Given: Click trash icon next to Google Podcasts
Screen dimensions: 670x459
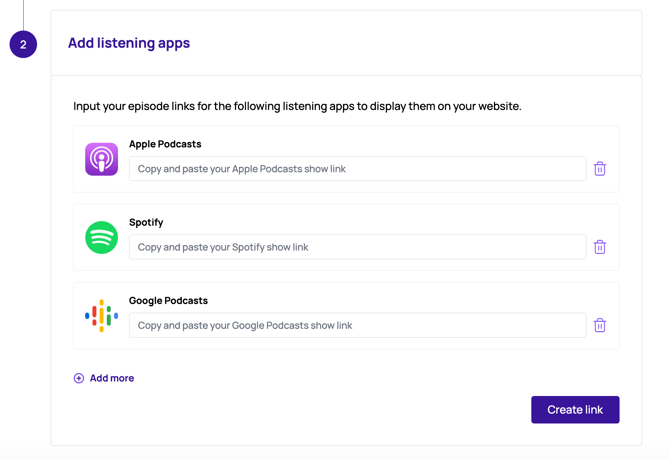Looking at the screenshot, I should tap(599, 325).
